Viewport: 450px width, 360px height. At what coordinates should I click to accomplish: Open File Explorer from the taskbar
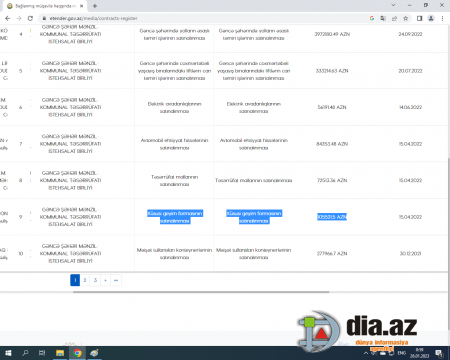pyautogui.click(x=60, y=353)
